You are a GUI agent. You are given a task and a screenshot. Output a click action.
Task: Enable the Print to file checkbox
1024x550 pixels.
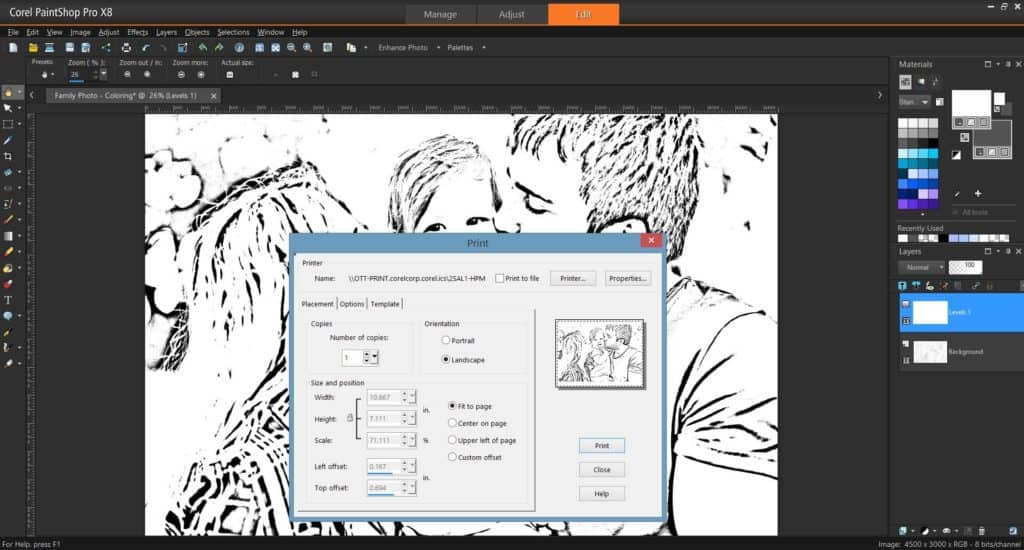coord(499,278)
